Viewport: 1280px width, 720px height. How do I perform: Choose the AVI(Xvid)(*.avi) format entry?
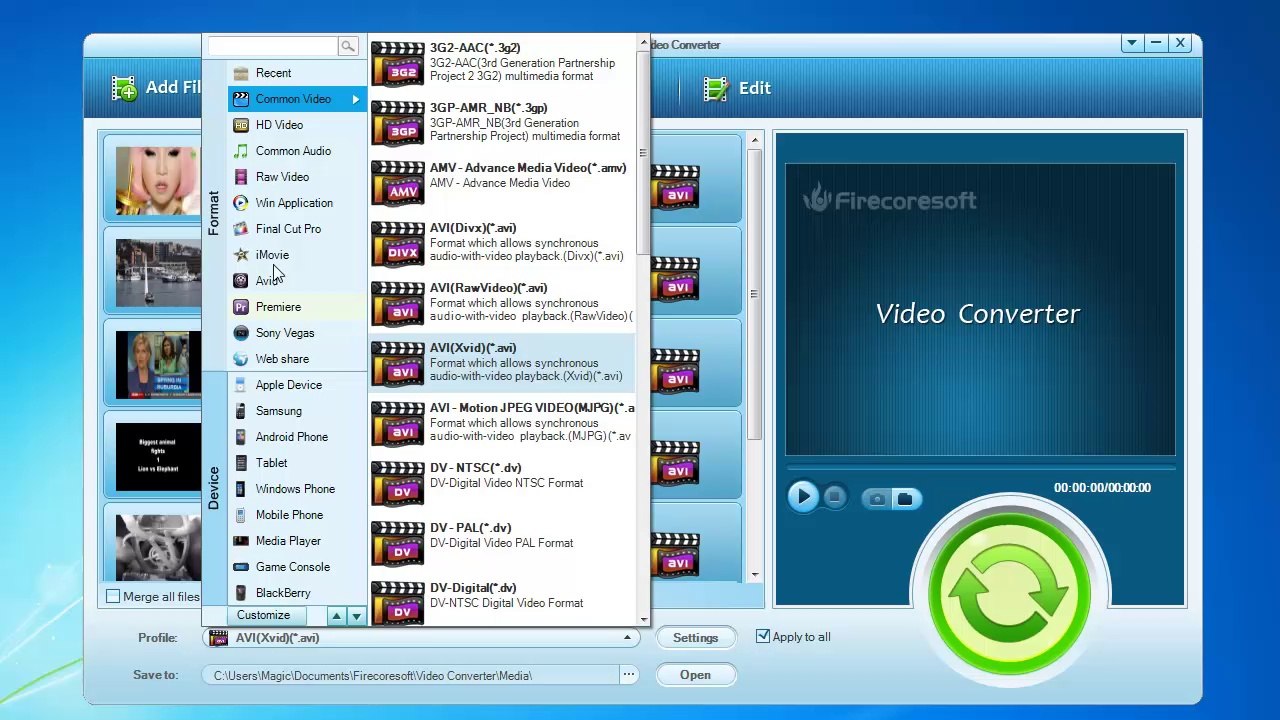(x=502, y=362)
